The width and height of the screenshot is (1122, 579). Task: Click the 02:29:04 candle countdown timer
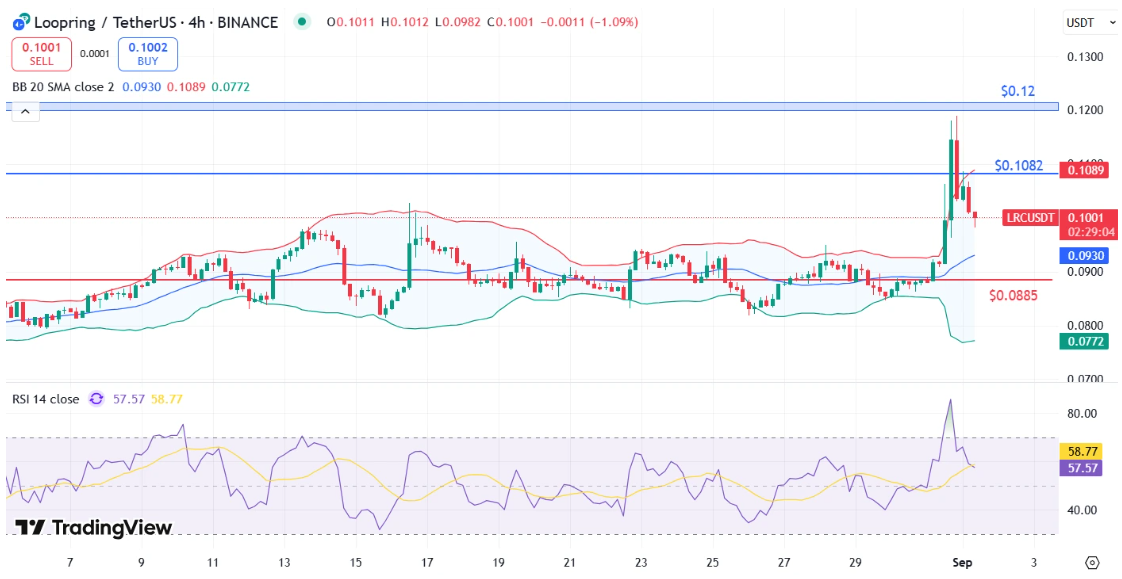coord(1091,232)
